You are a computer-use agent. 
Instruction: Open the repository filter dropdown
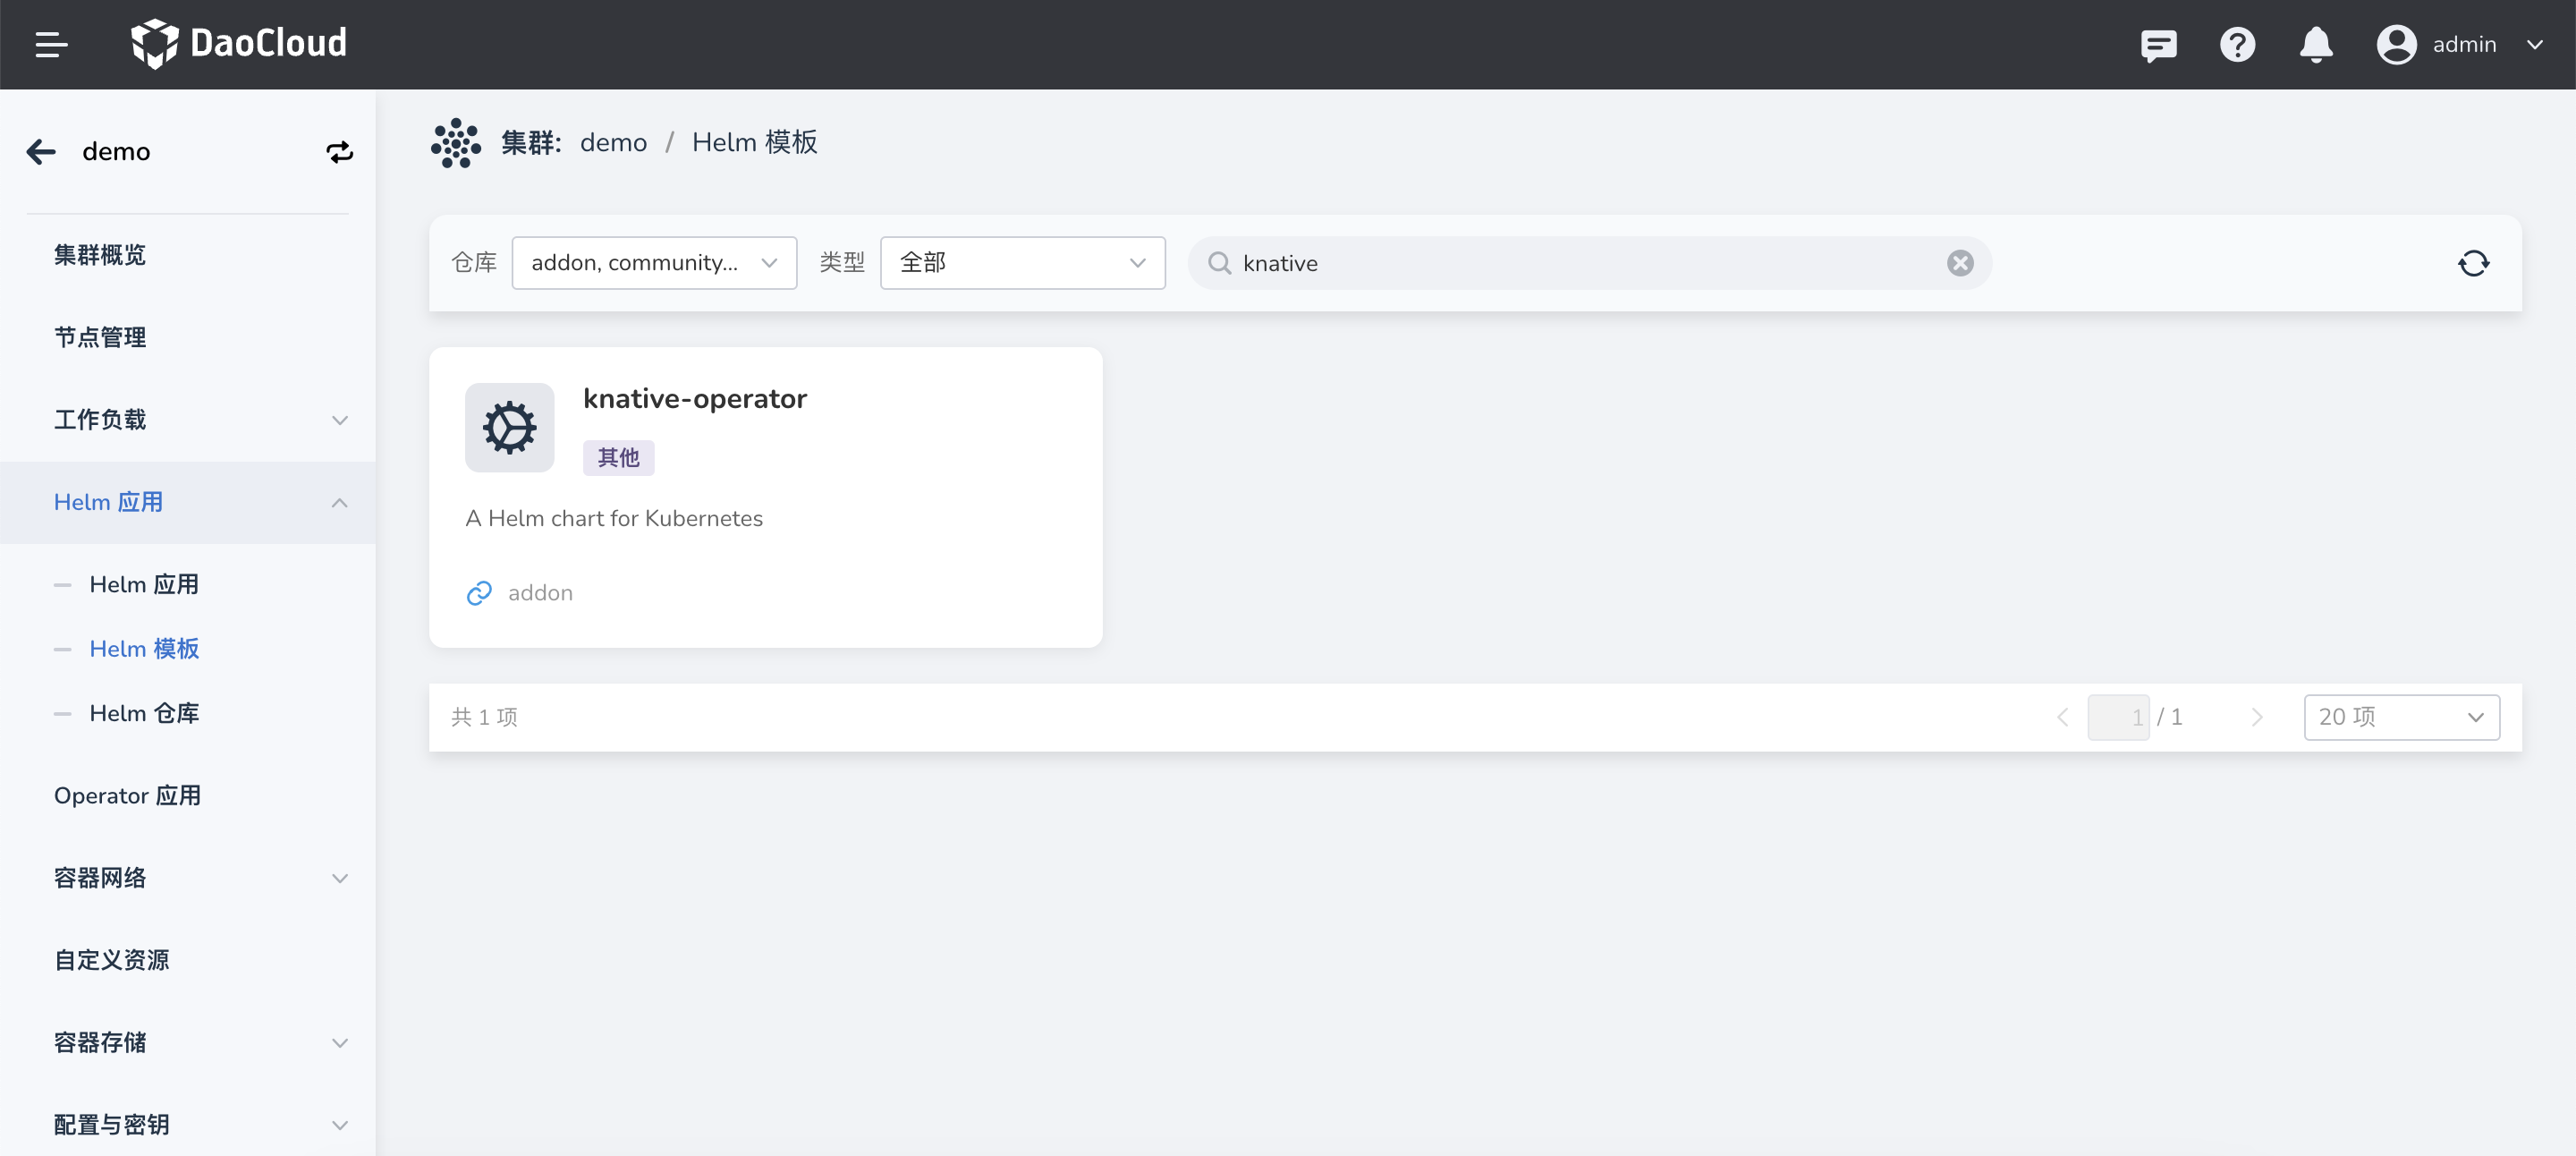pyautogui.click(x=654, y=263)
